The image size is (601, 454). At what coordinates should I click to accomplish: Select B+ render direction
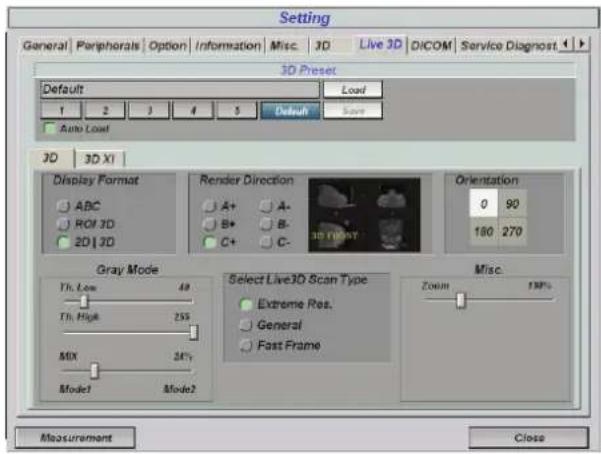(x=209, y=224)
